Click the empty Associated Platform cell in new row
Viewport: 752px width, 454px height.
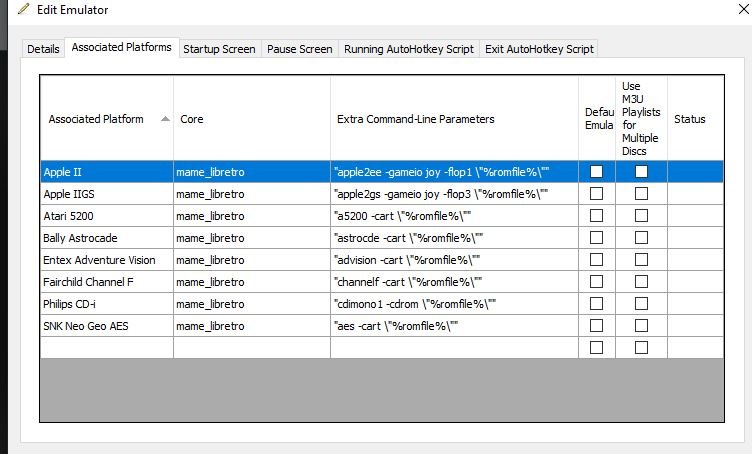(106, 348)
